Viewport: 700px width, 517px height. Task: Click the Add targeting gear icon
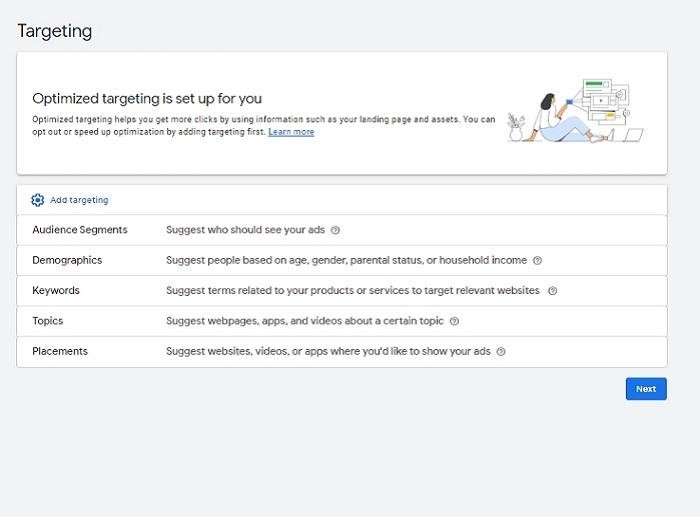[38, 200]
